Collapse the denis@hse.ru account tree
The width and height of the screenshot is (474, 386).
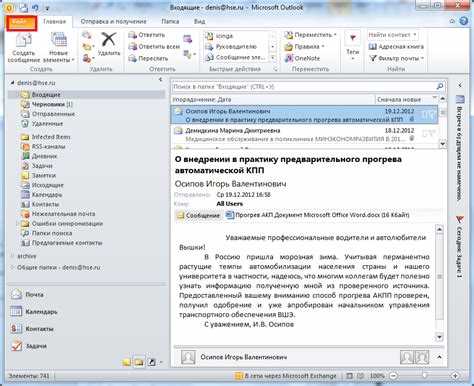tap(12, 83)
